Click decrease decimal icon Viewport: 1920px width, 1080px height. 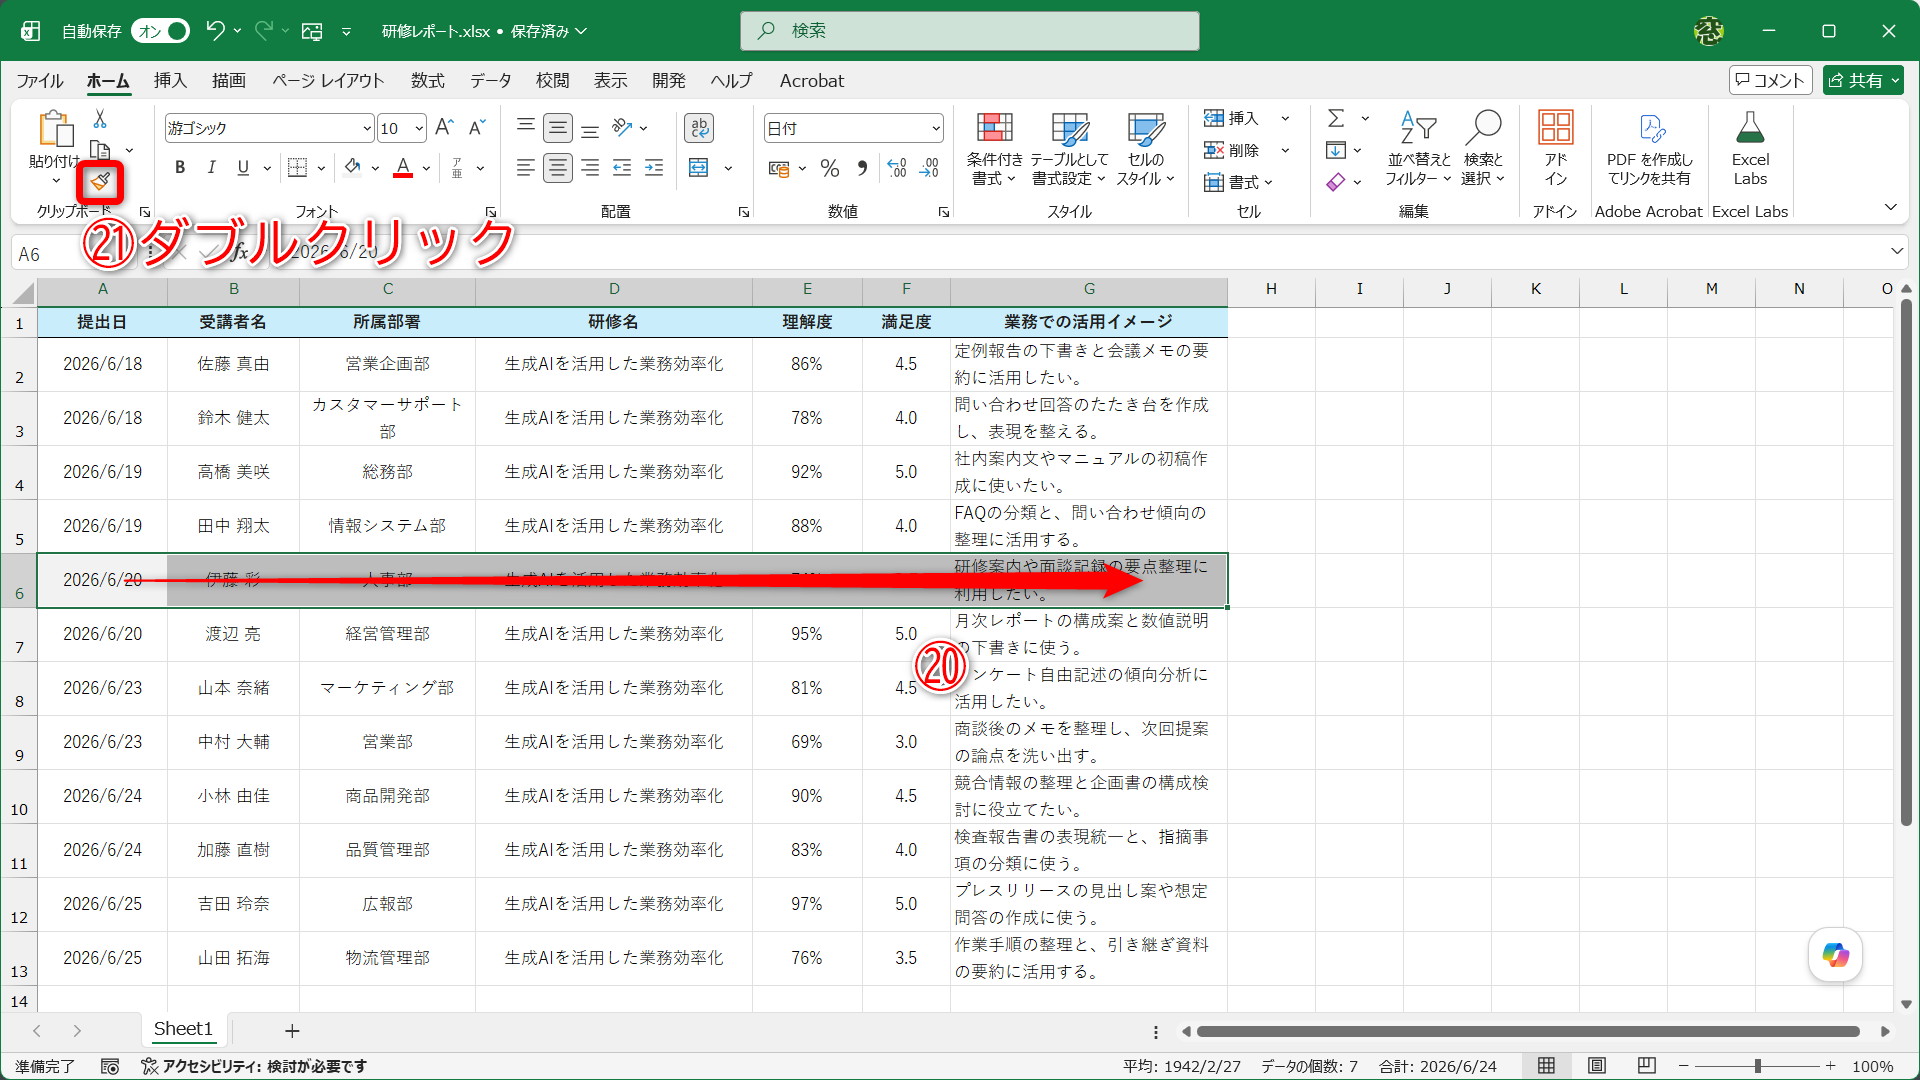(x=930, y=168)
